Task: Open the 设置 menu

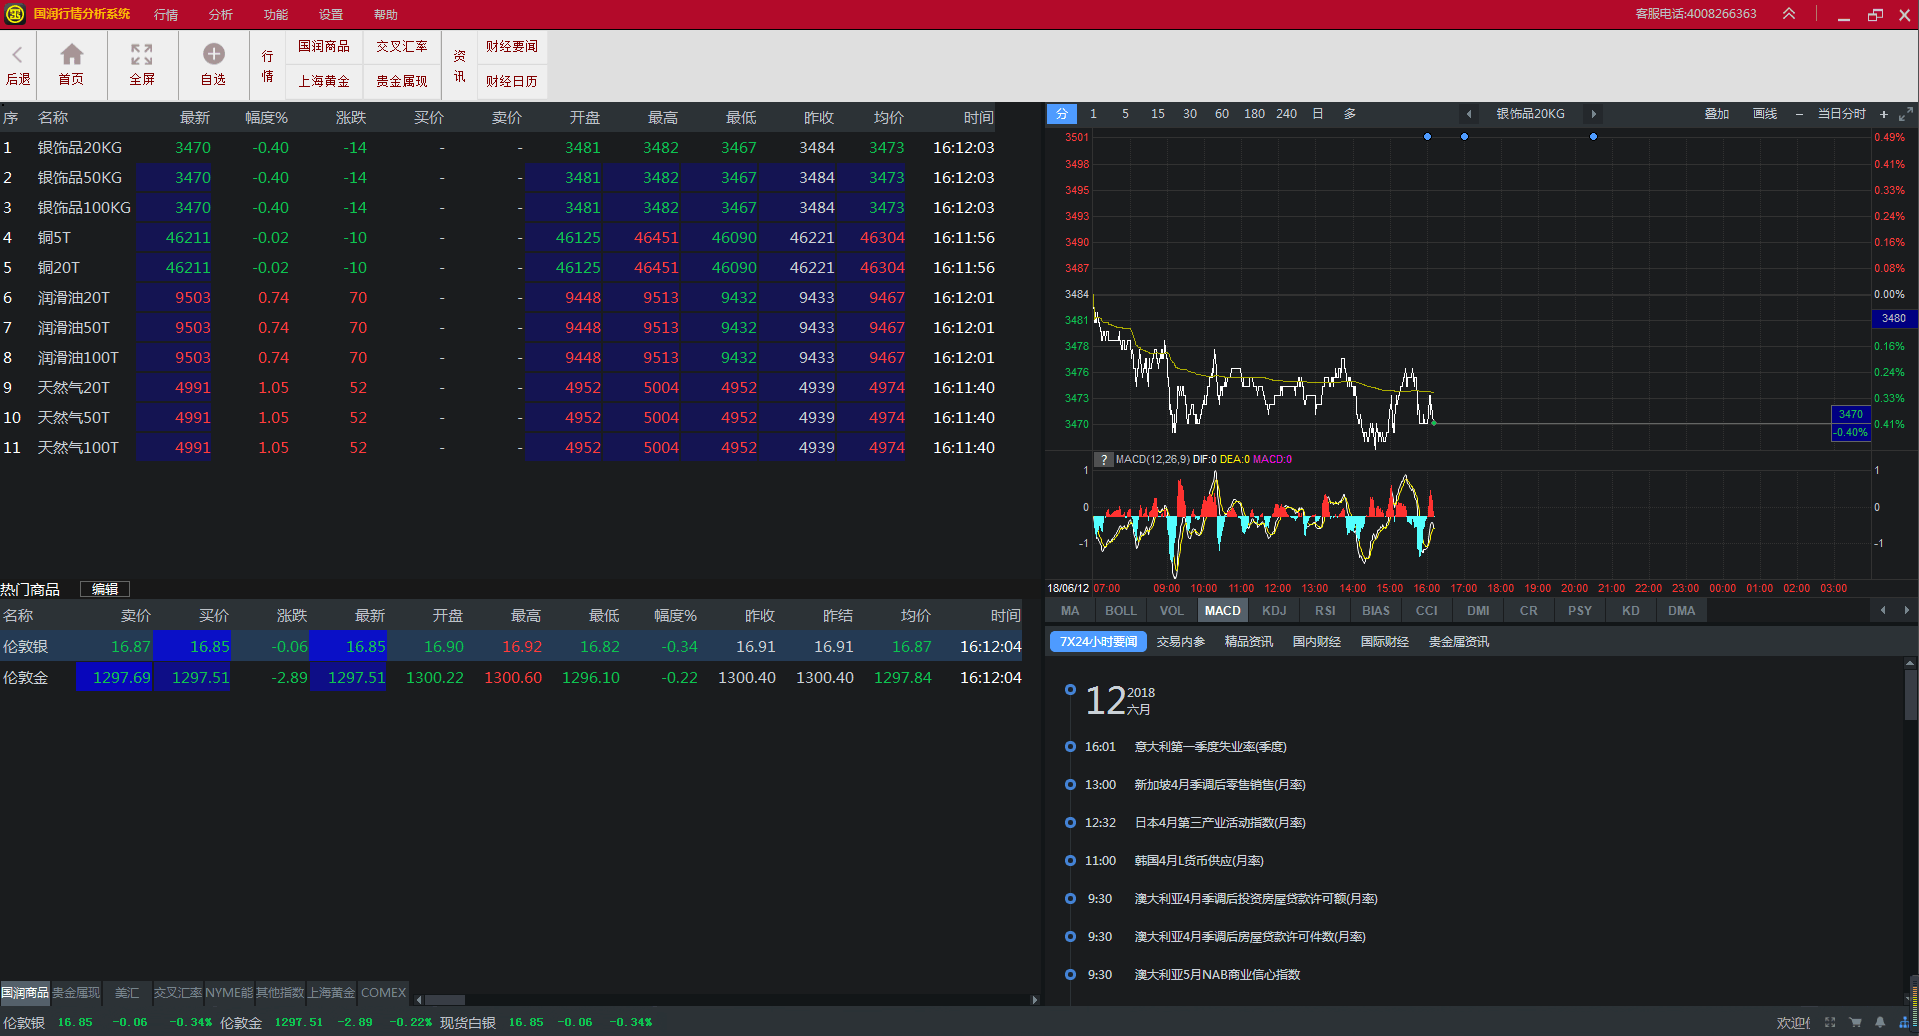Action: click(x=331, y=15)
